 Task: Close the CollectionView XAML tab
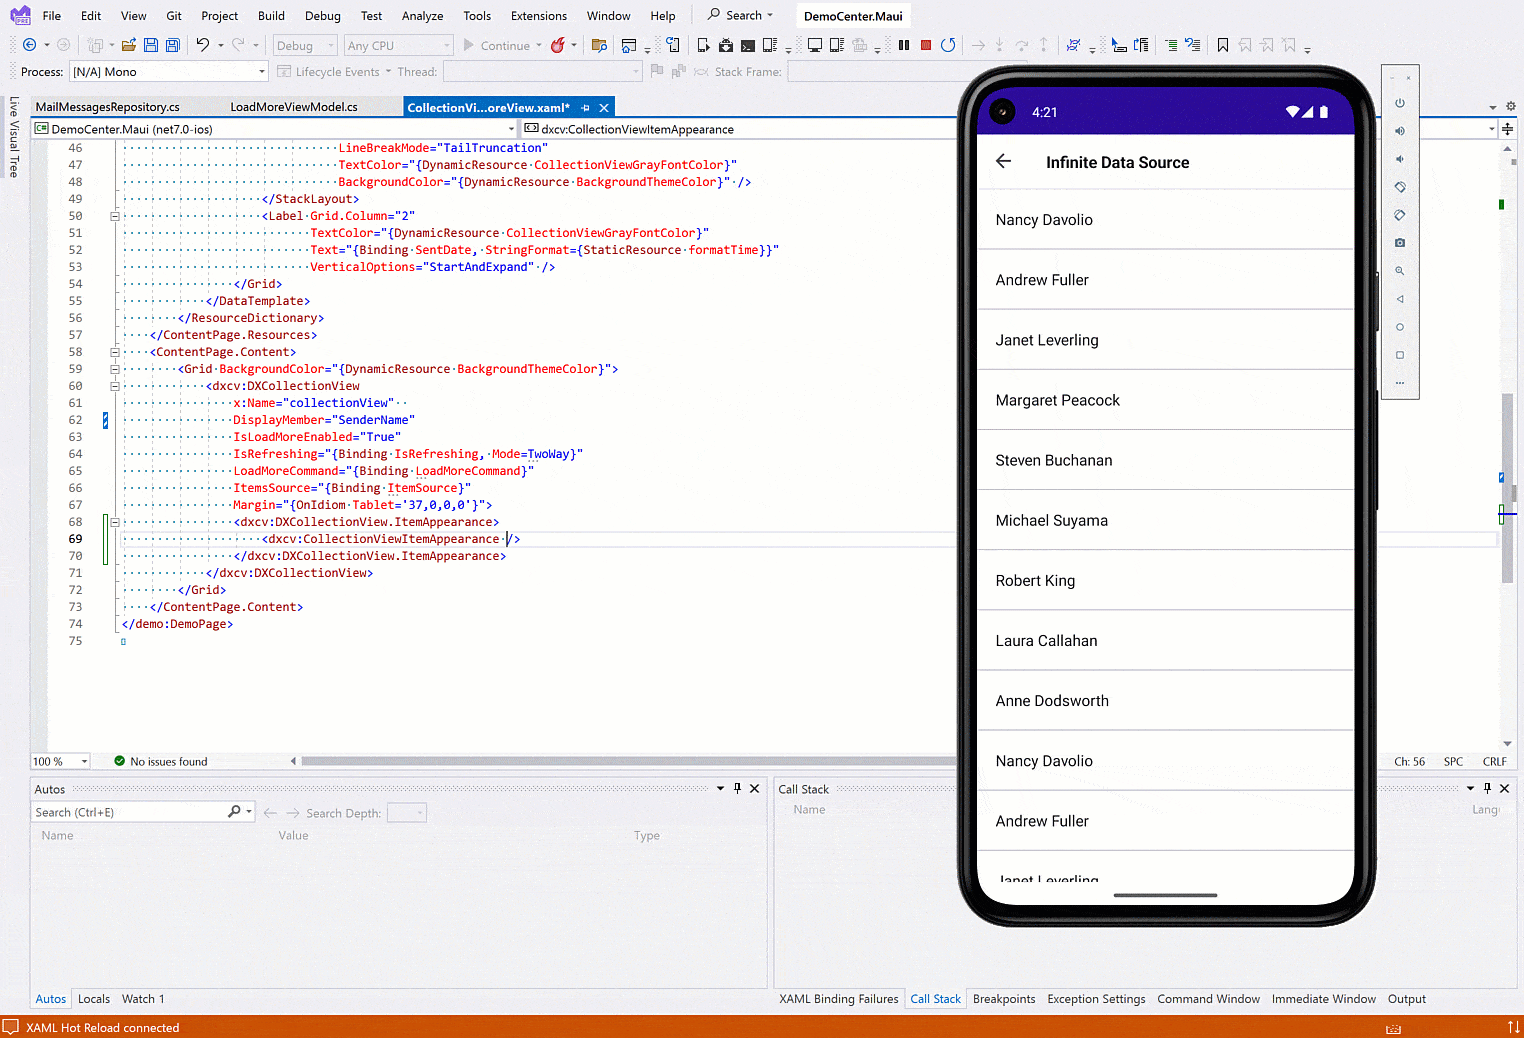604,108
